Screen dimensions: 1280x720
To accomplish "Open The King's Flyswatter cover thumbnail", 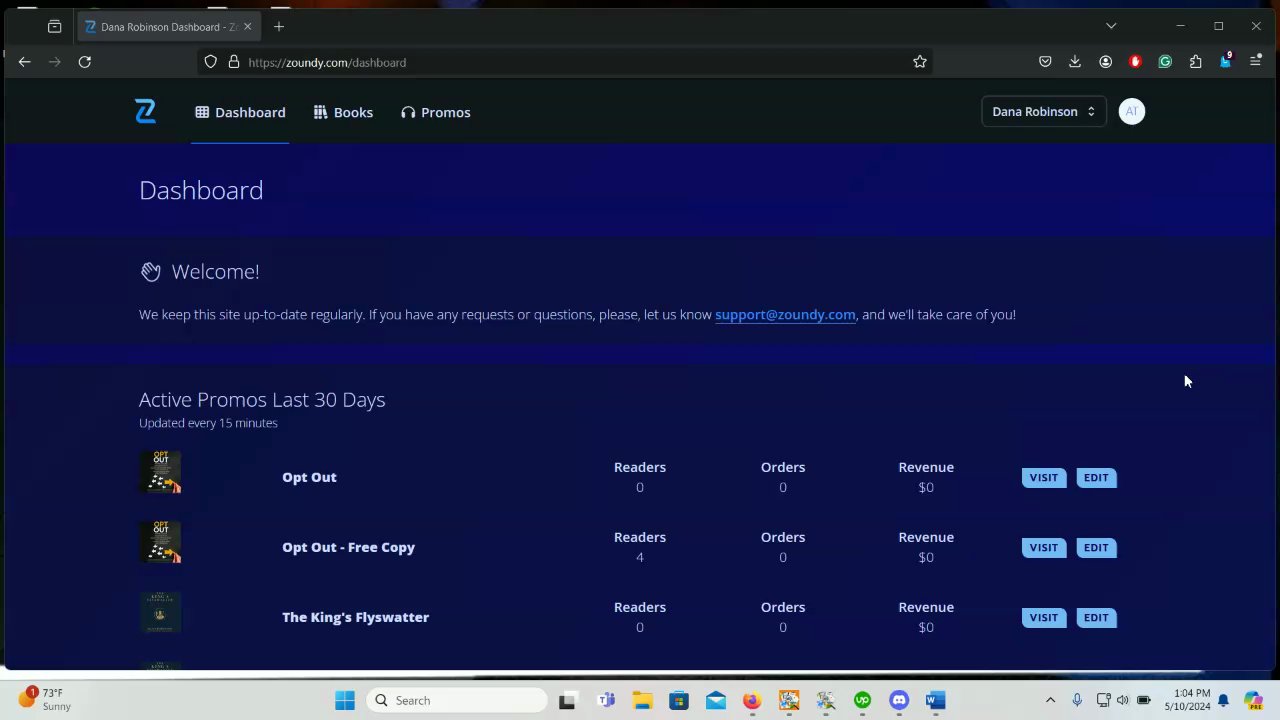I will click(160, 612).
